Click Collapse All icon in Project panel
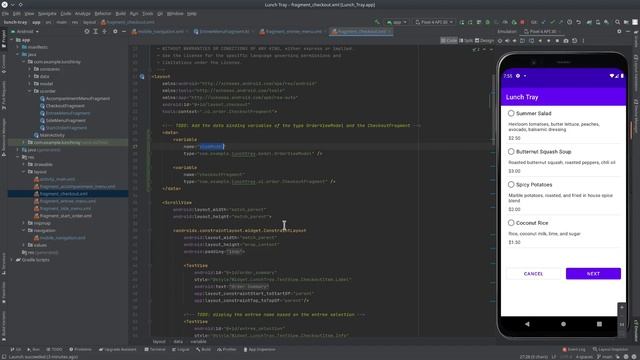Screen dimensions: 640x360 click(104, 31)
